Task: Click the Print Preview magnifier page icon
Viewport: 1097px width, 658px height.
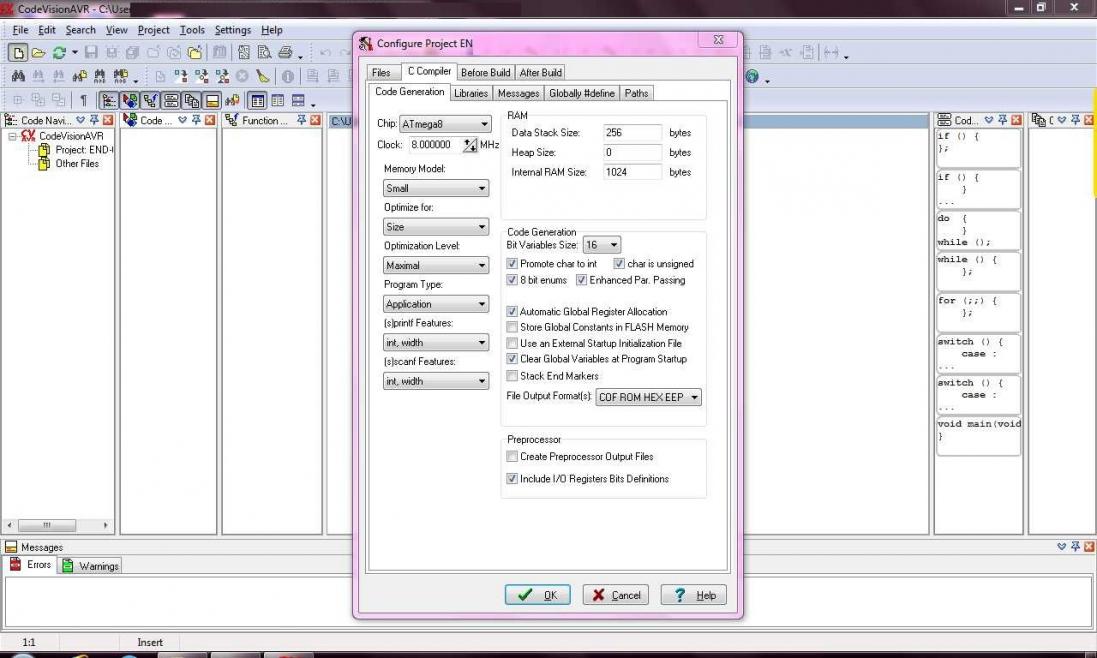Action: point(264,52)
